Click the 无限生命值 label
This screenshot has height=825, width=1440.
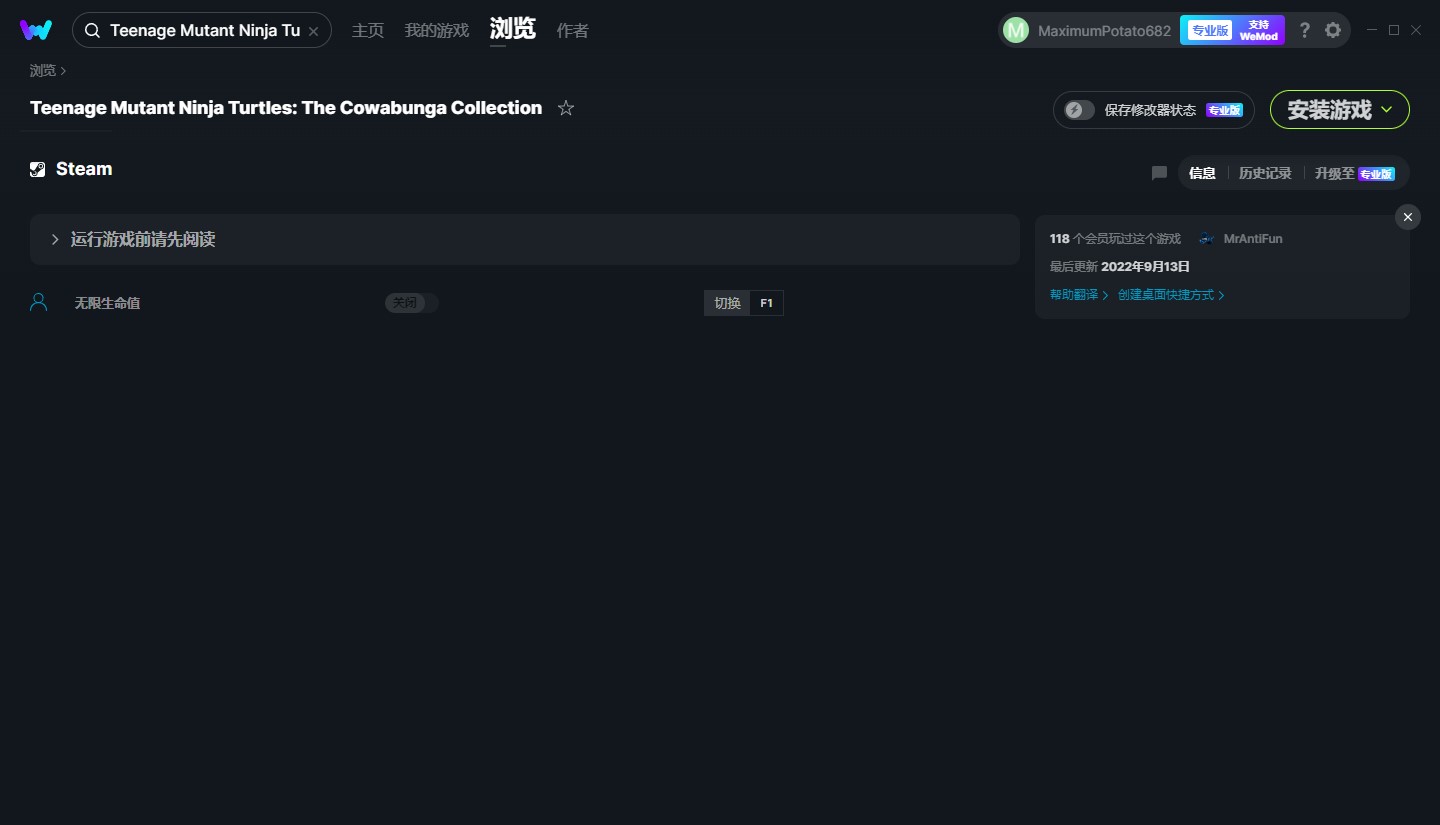click(107, 303)
